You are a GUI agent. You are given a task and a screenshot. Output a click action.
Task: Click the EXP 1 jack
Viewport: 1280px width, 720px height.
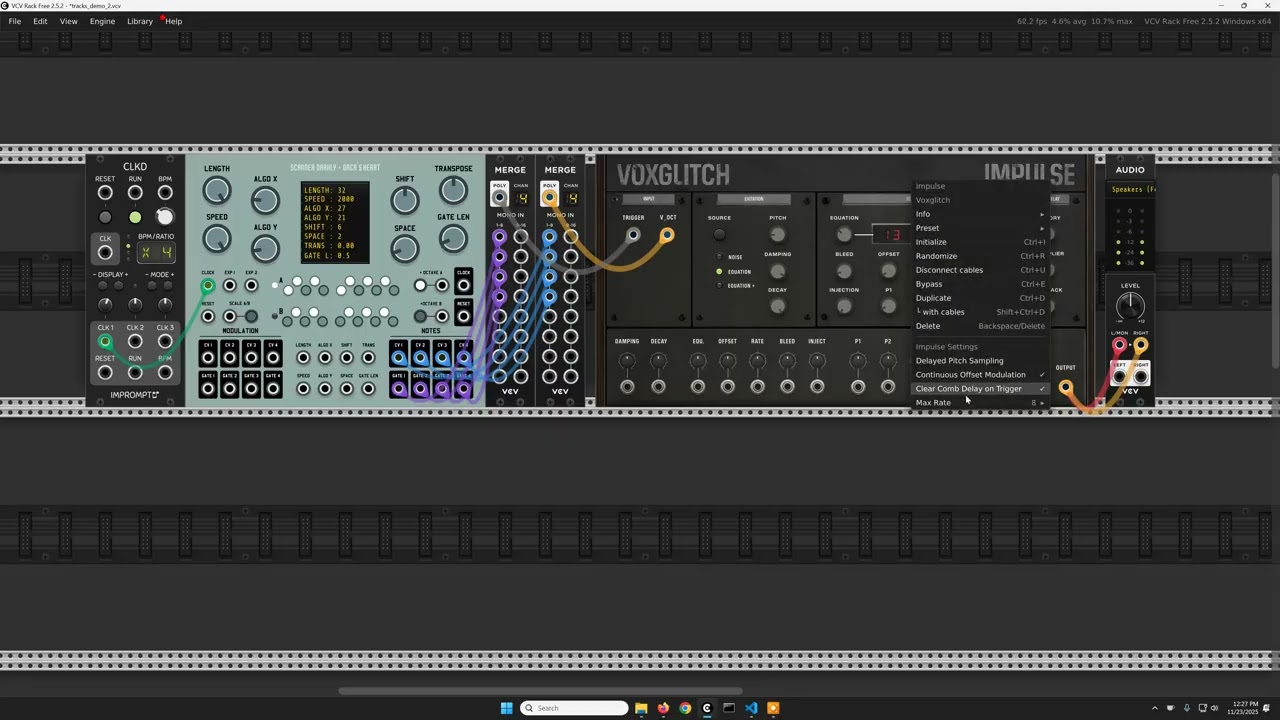[x=230, y=286]
